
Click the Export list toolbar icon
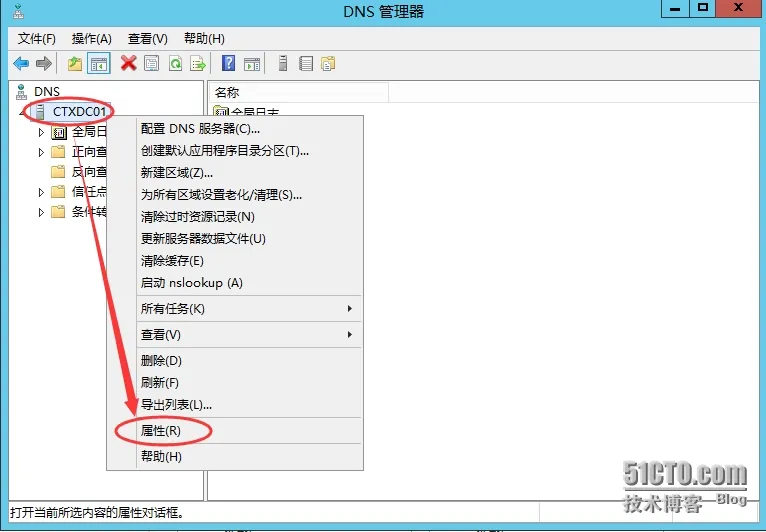tap(198, 64)
